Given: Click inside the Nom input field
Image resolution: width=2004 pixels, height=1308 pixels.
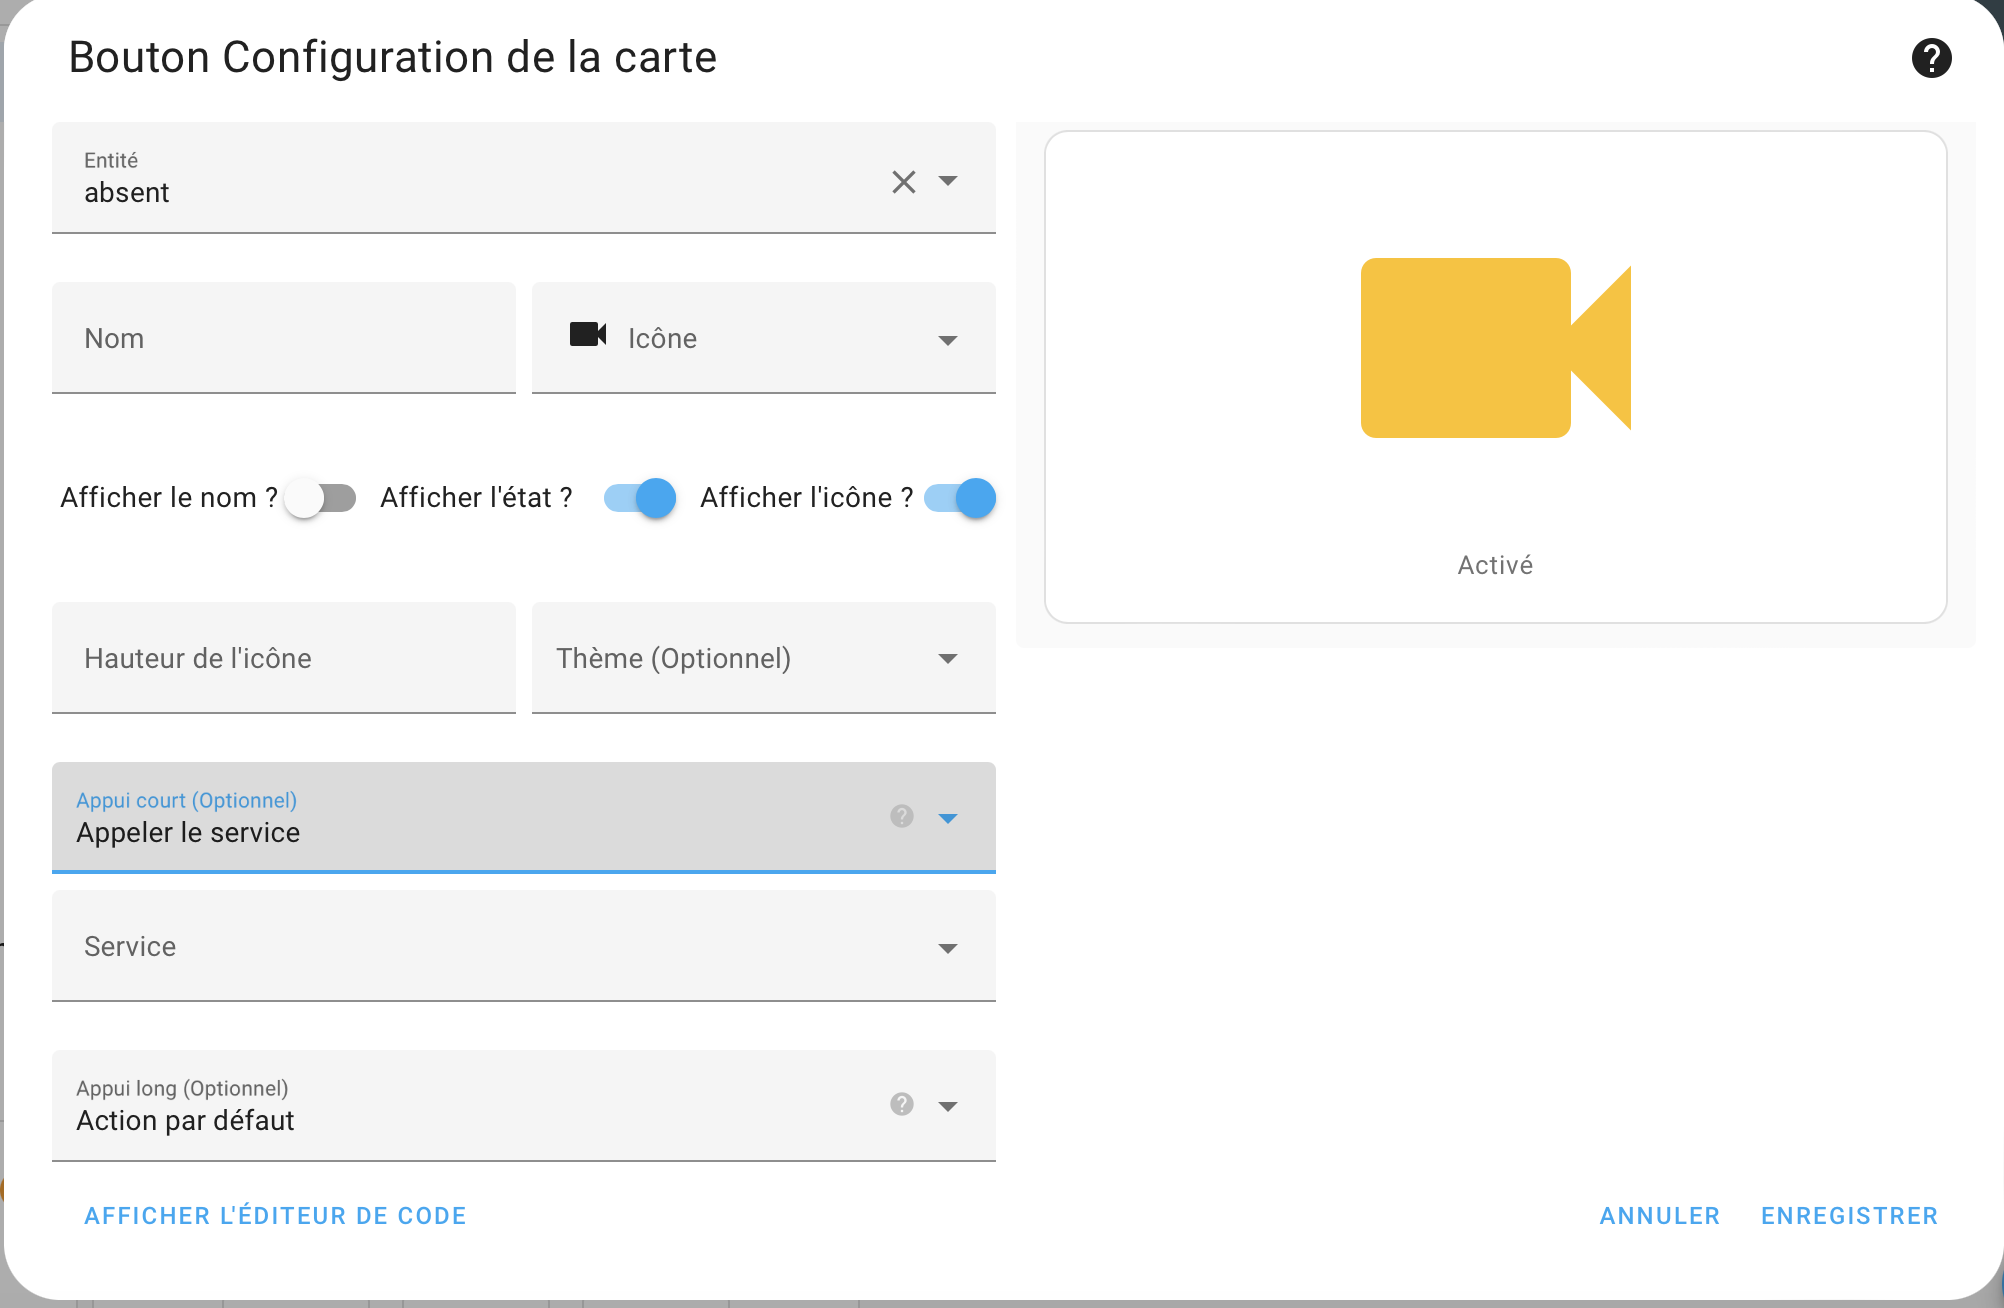Looking at the screenshot, I should [283, 338].
